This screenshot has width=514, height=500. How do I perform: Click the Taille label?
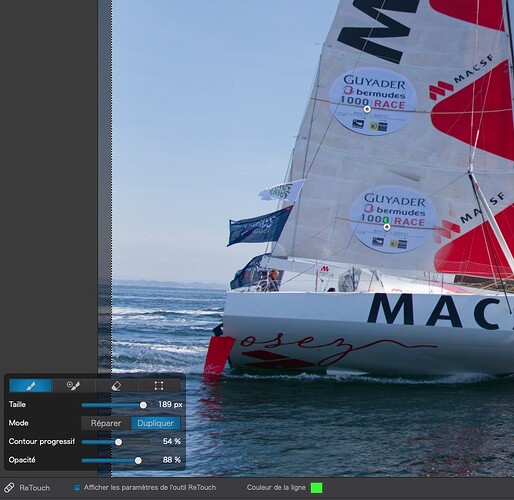click(x=17, y=404)
